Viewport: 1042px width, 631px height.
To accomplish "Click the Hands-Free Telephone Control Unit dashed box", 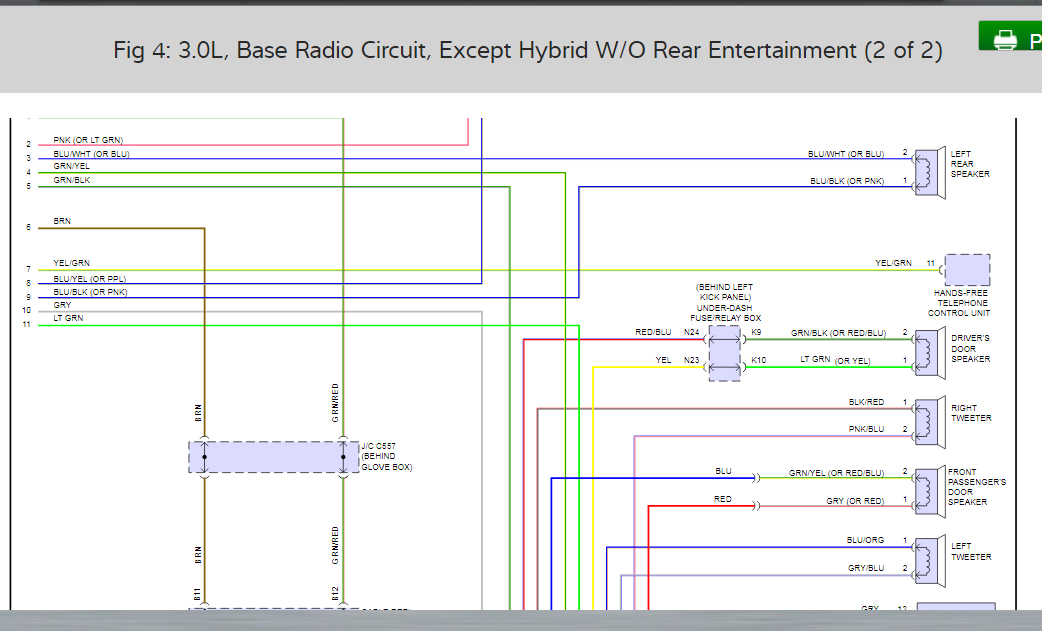I will 967,270.
